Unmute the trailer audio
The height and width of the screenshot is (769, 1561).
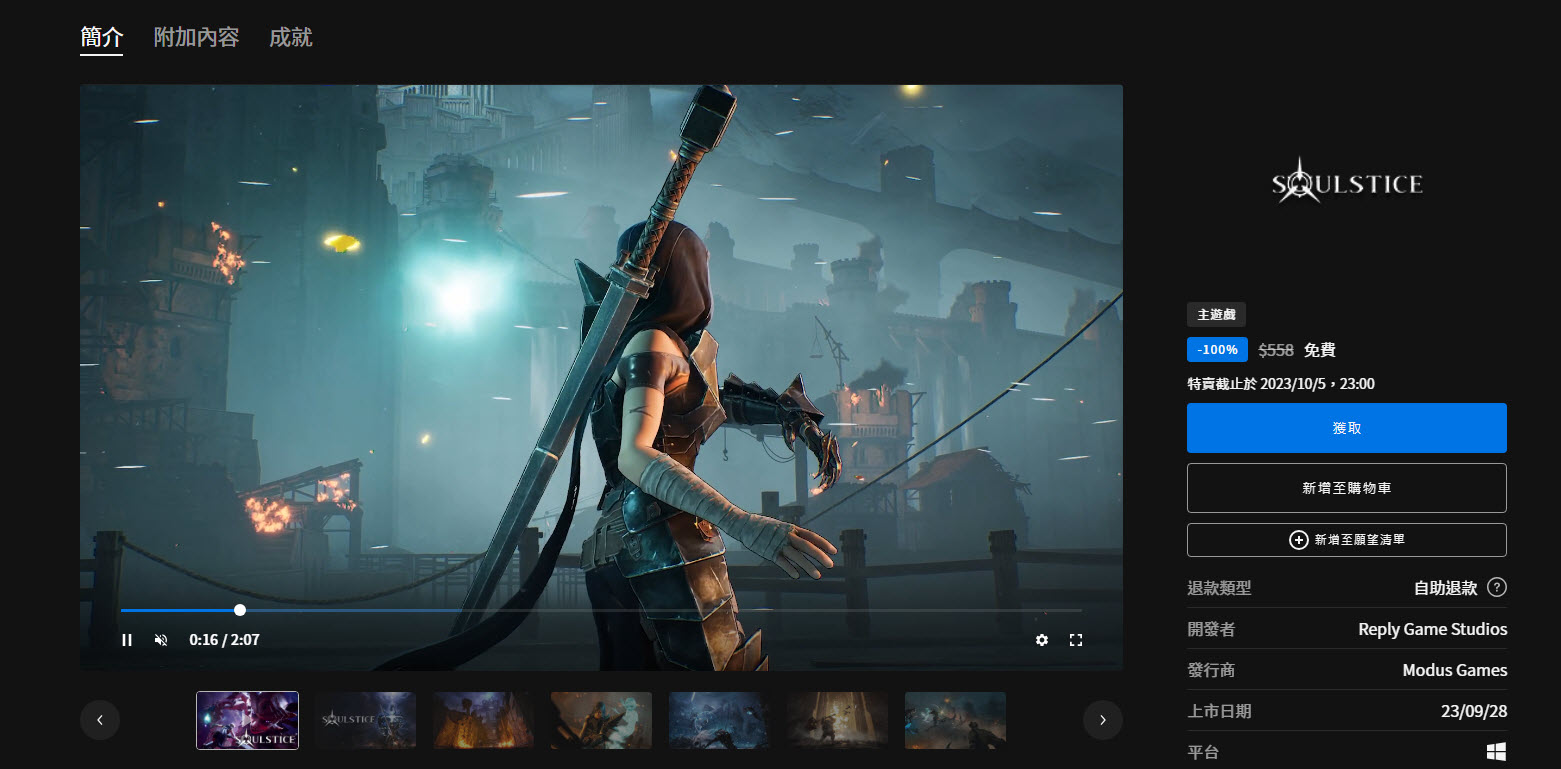161,640
